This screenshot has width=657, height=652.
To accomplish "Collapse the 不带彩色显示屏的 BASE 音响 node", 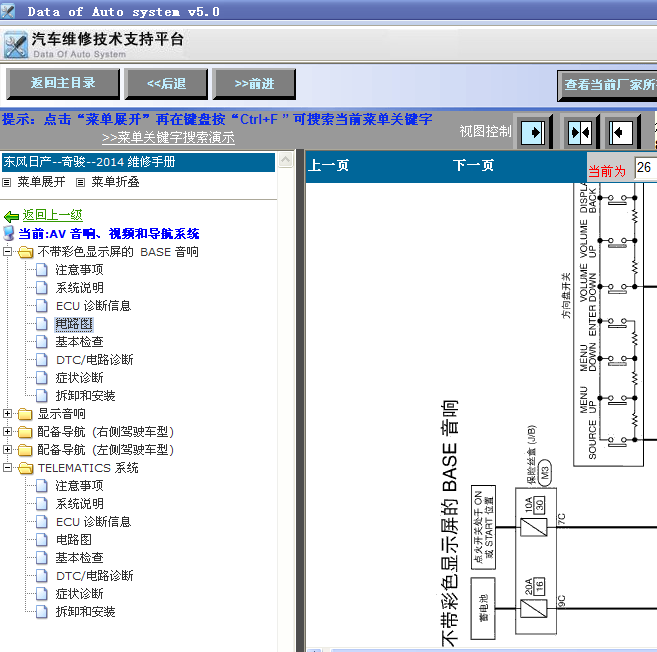I will [7, 251].
